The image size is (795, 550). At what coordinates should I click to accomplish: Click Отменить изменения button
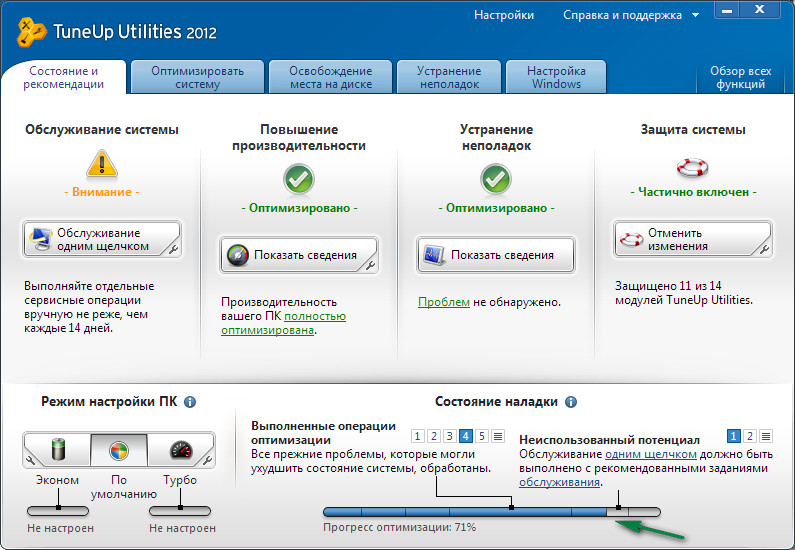tap(693, 239)
